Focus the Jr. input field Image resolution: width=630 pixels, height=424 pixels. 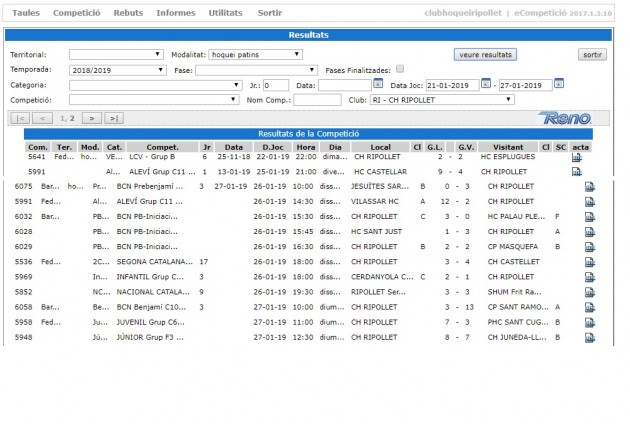(x=276, y=85)
